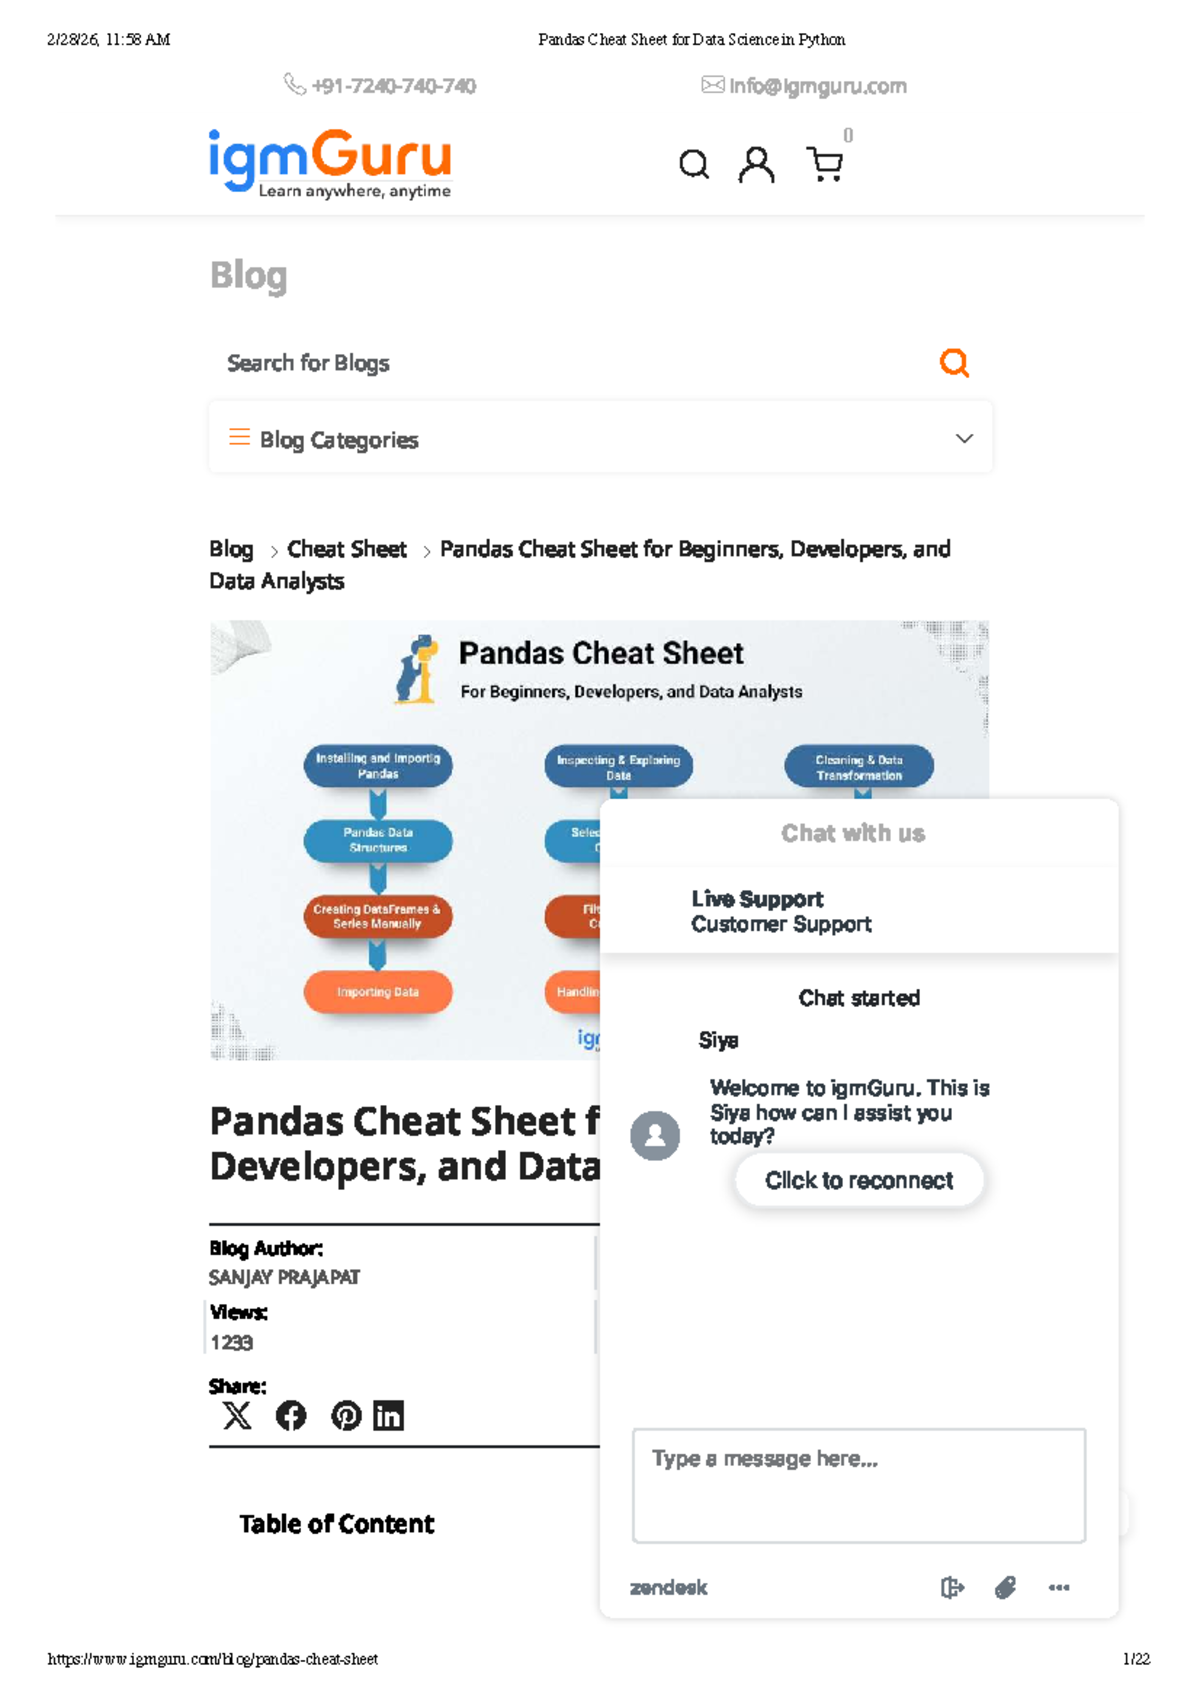The width and height of the screenshot is (1200, 1698).
Task: Share on LinkedIn icon
Action: coord(388,1416)
